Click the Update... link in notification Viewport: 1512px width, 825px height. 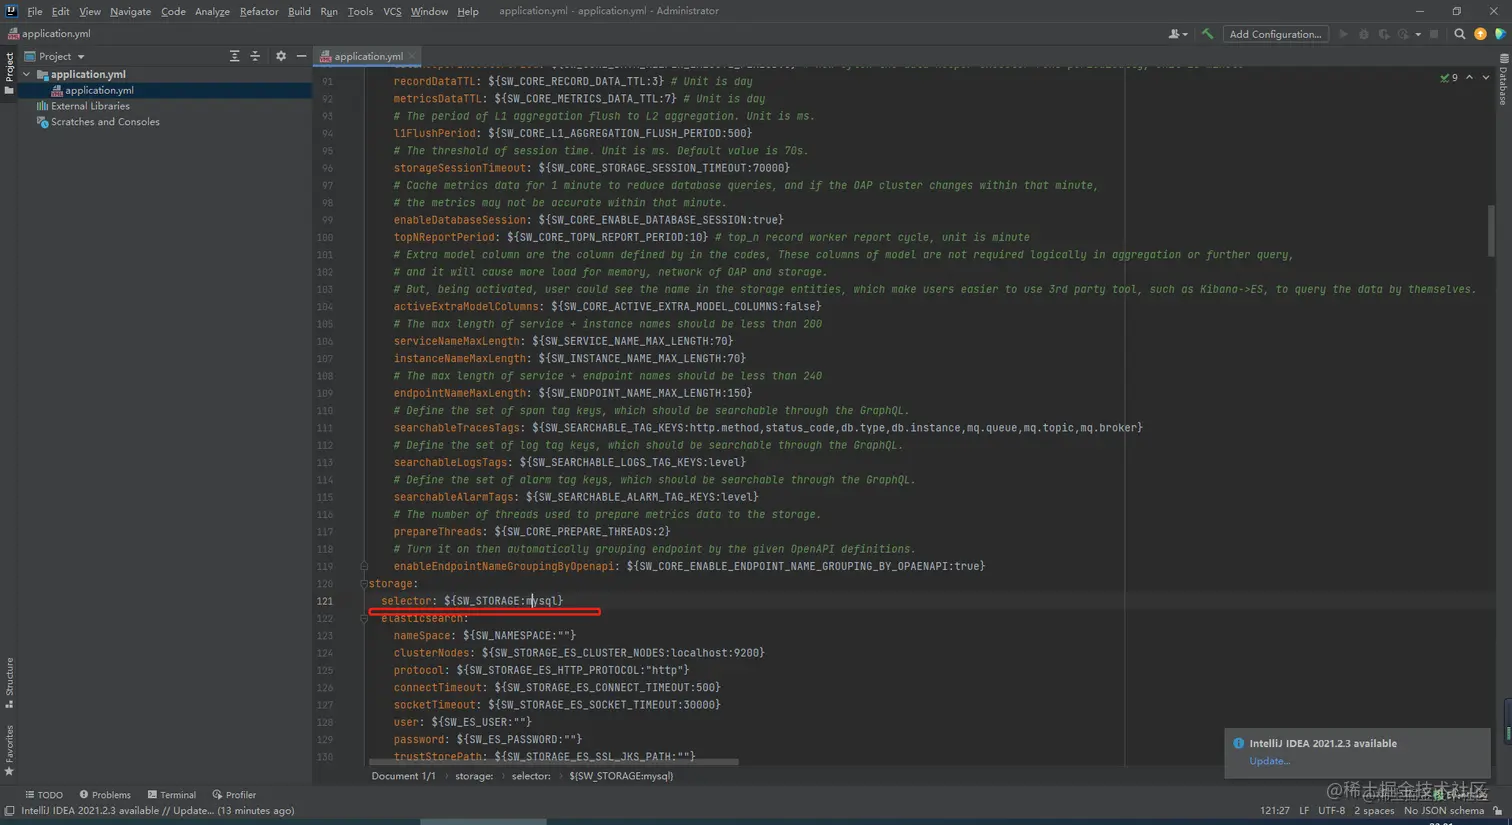[x=1269, y=761]
